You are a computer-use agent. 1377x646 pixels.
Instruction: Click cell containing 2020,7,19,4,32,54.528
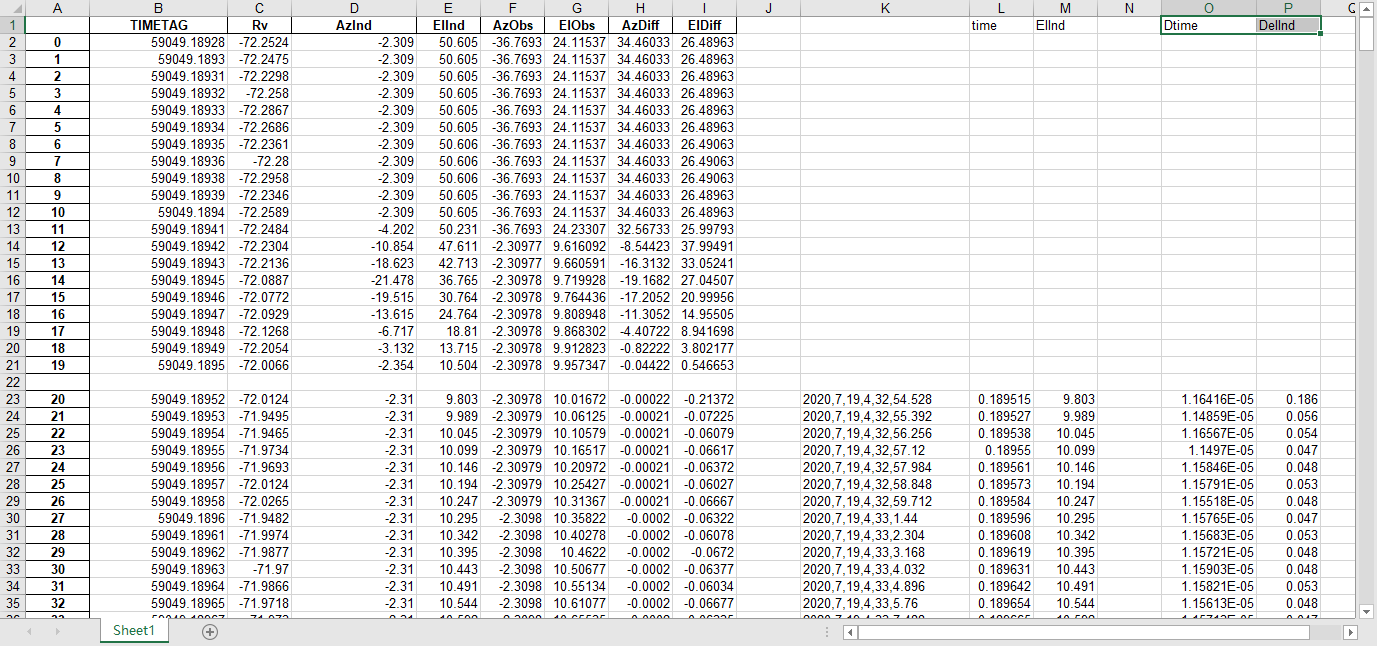884,399
